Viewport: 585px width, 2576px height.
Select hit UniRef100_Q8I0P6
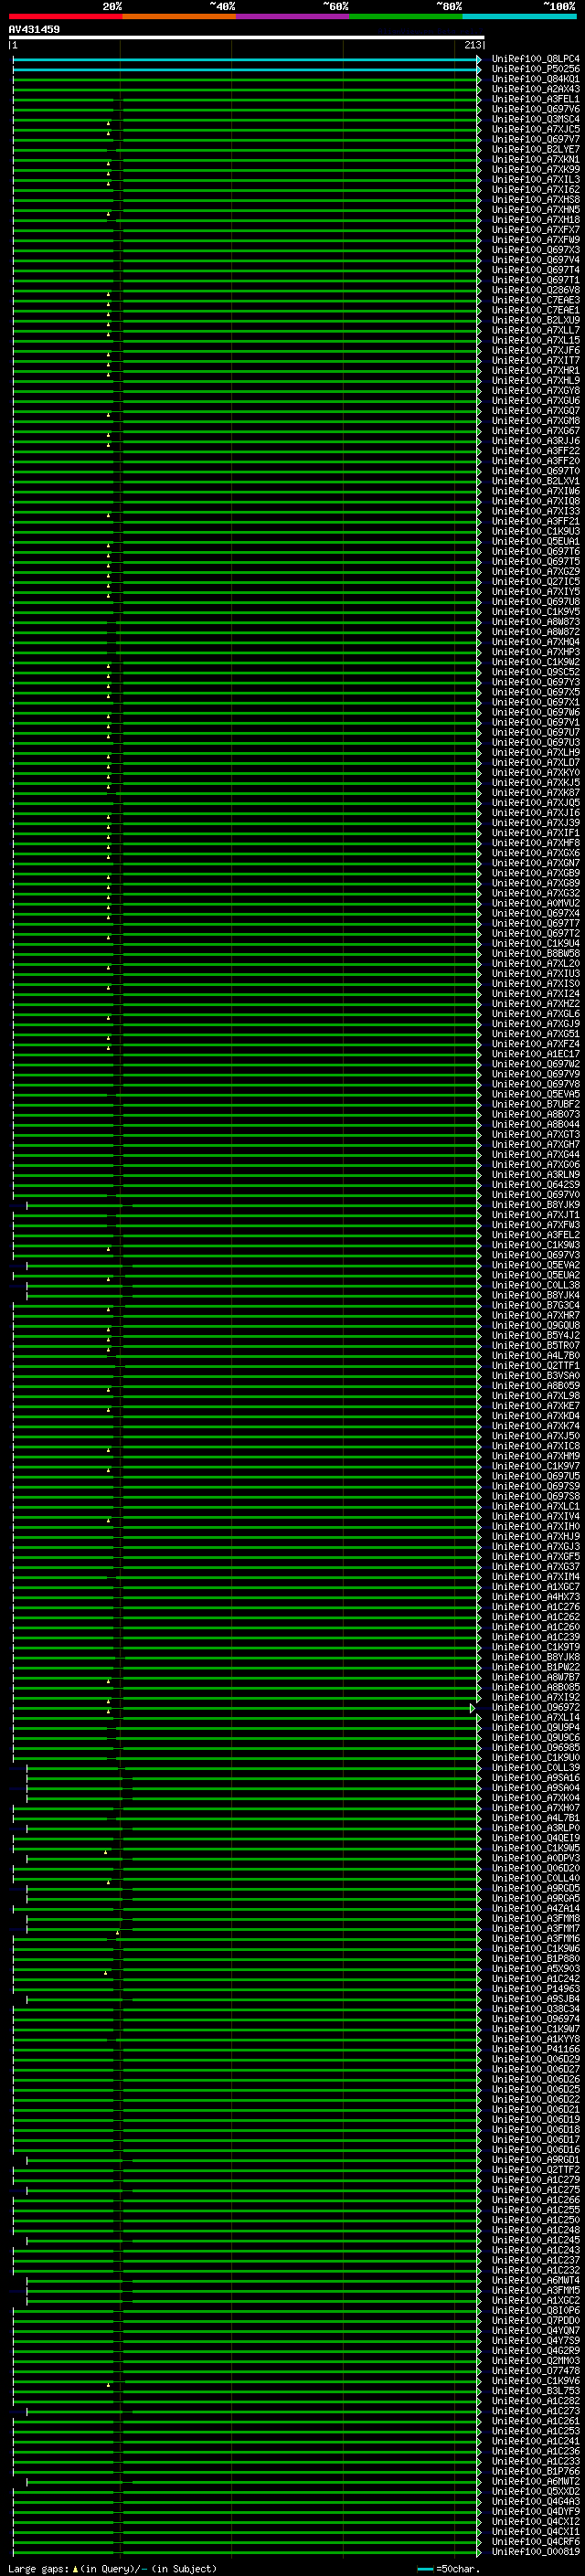521,2311
